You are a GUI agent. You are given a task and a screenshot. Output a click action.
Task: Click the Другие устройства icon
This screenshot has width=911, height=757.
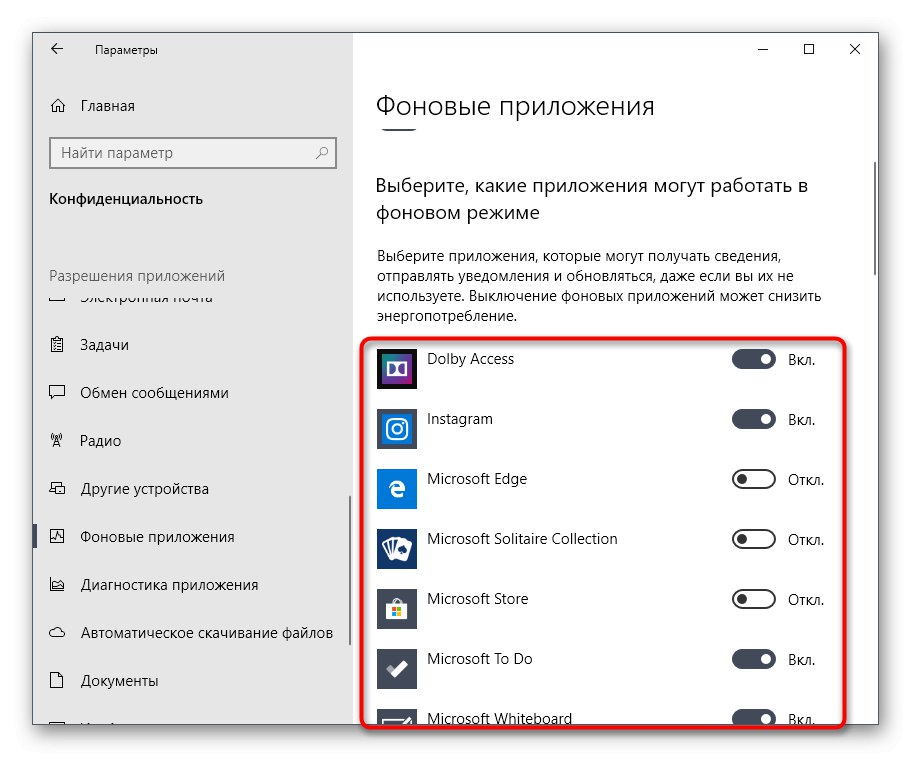click(57, 488)
